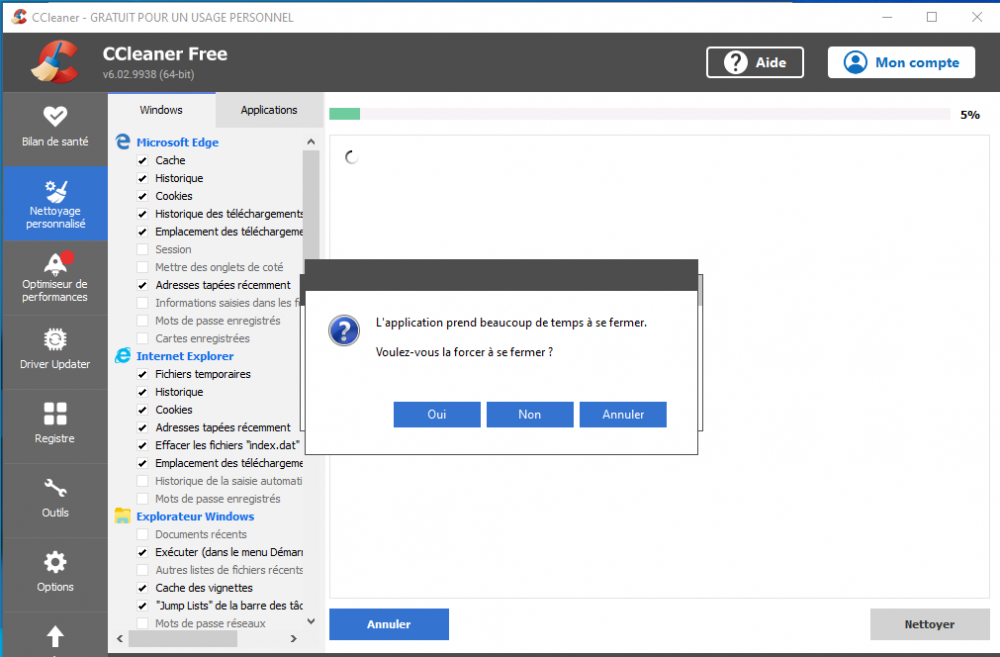This screenshot has width=1000, height=657.
Task: Click the Explorateur Windows folder icon
Action: pos(122,516)
